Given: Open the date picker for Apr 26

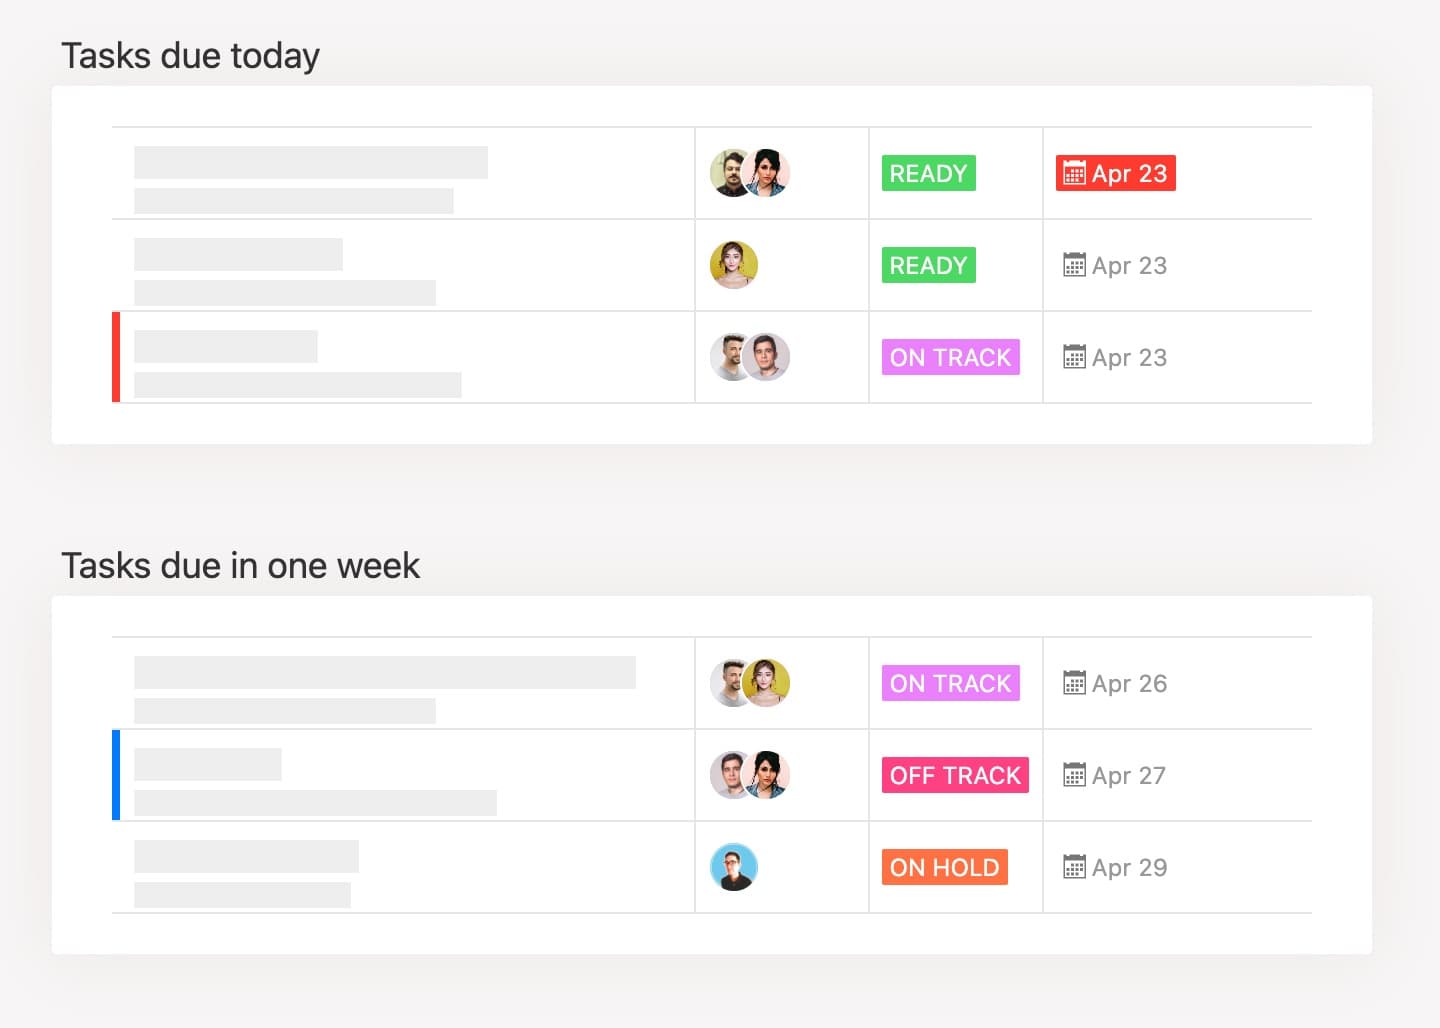Looking at the screenshot, I should [x=1113, y=683].
